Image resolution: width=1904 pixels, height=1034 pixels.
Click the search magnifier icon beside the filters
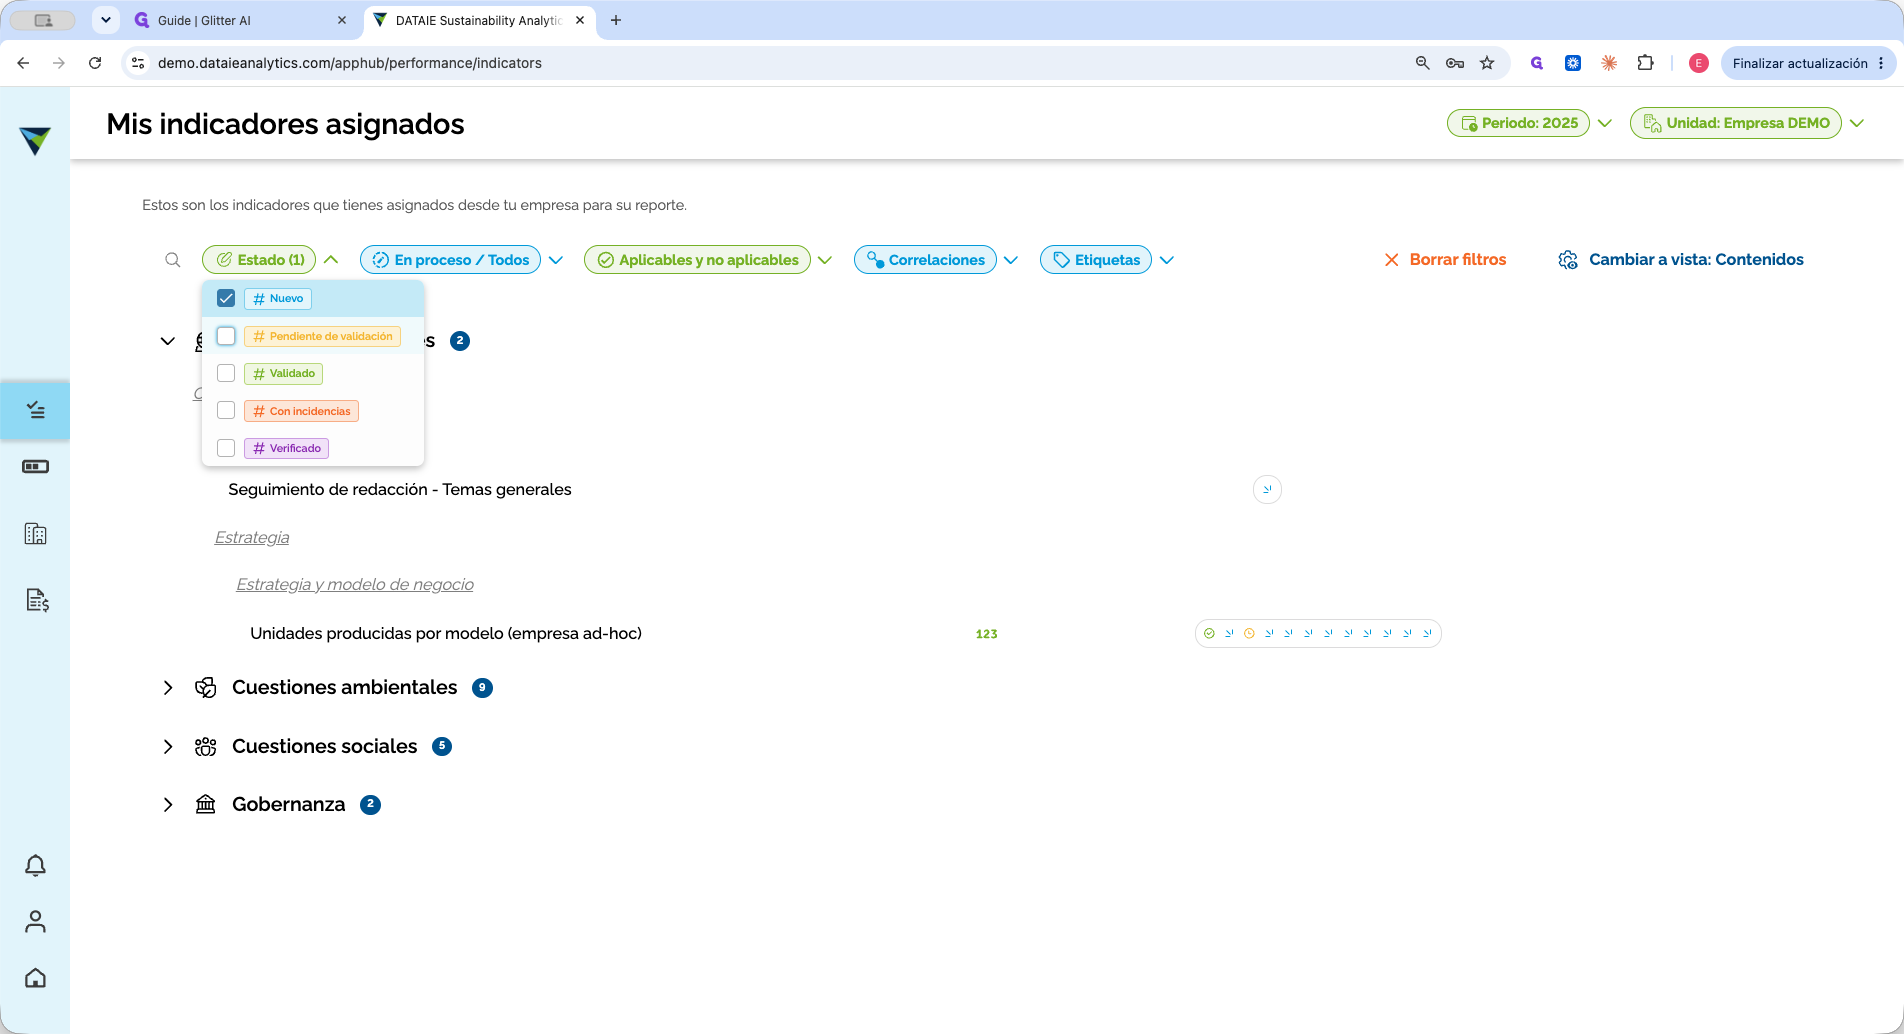pos(173,260)
